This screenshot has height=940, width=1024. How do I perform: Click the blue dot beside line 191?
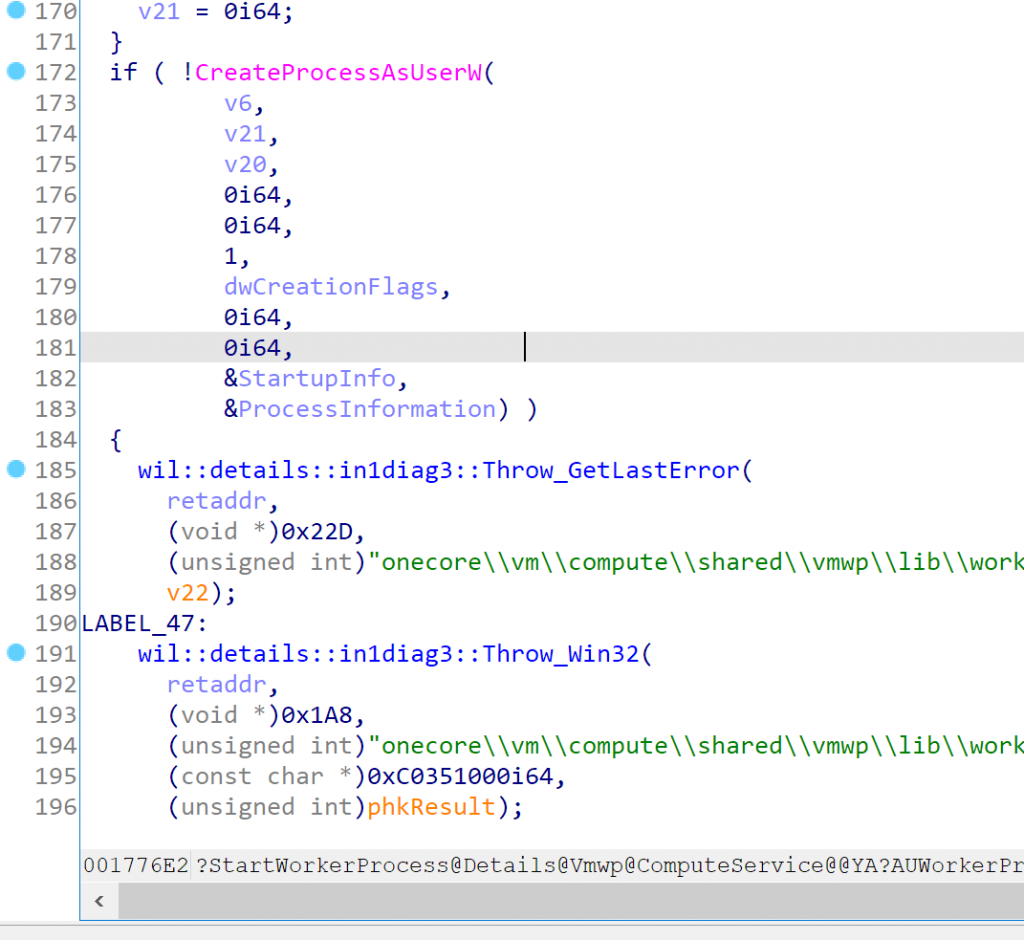click(x=14, y=653)
